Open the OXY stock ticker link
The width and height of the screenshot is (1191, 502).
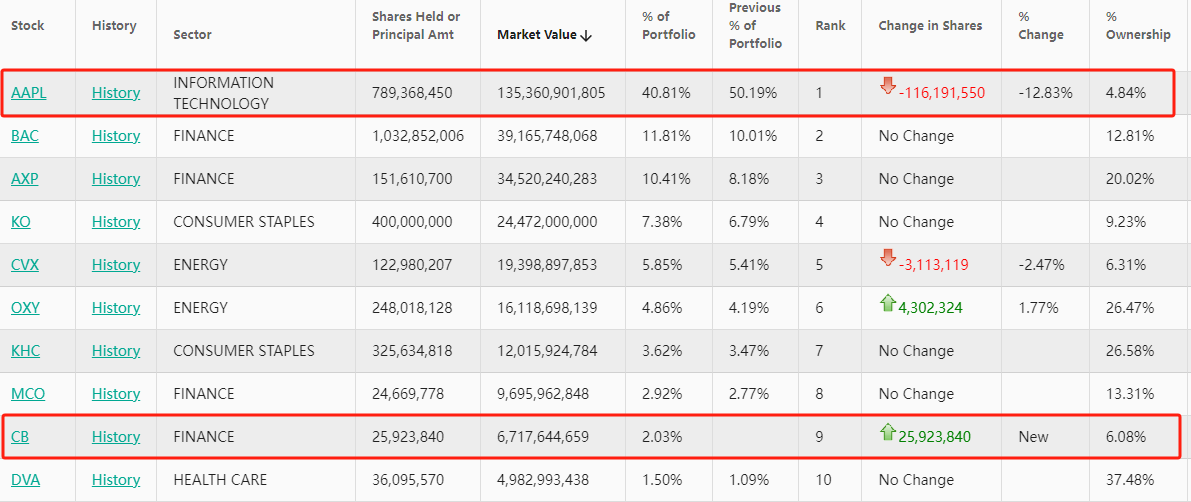point(25,308)
